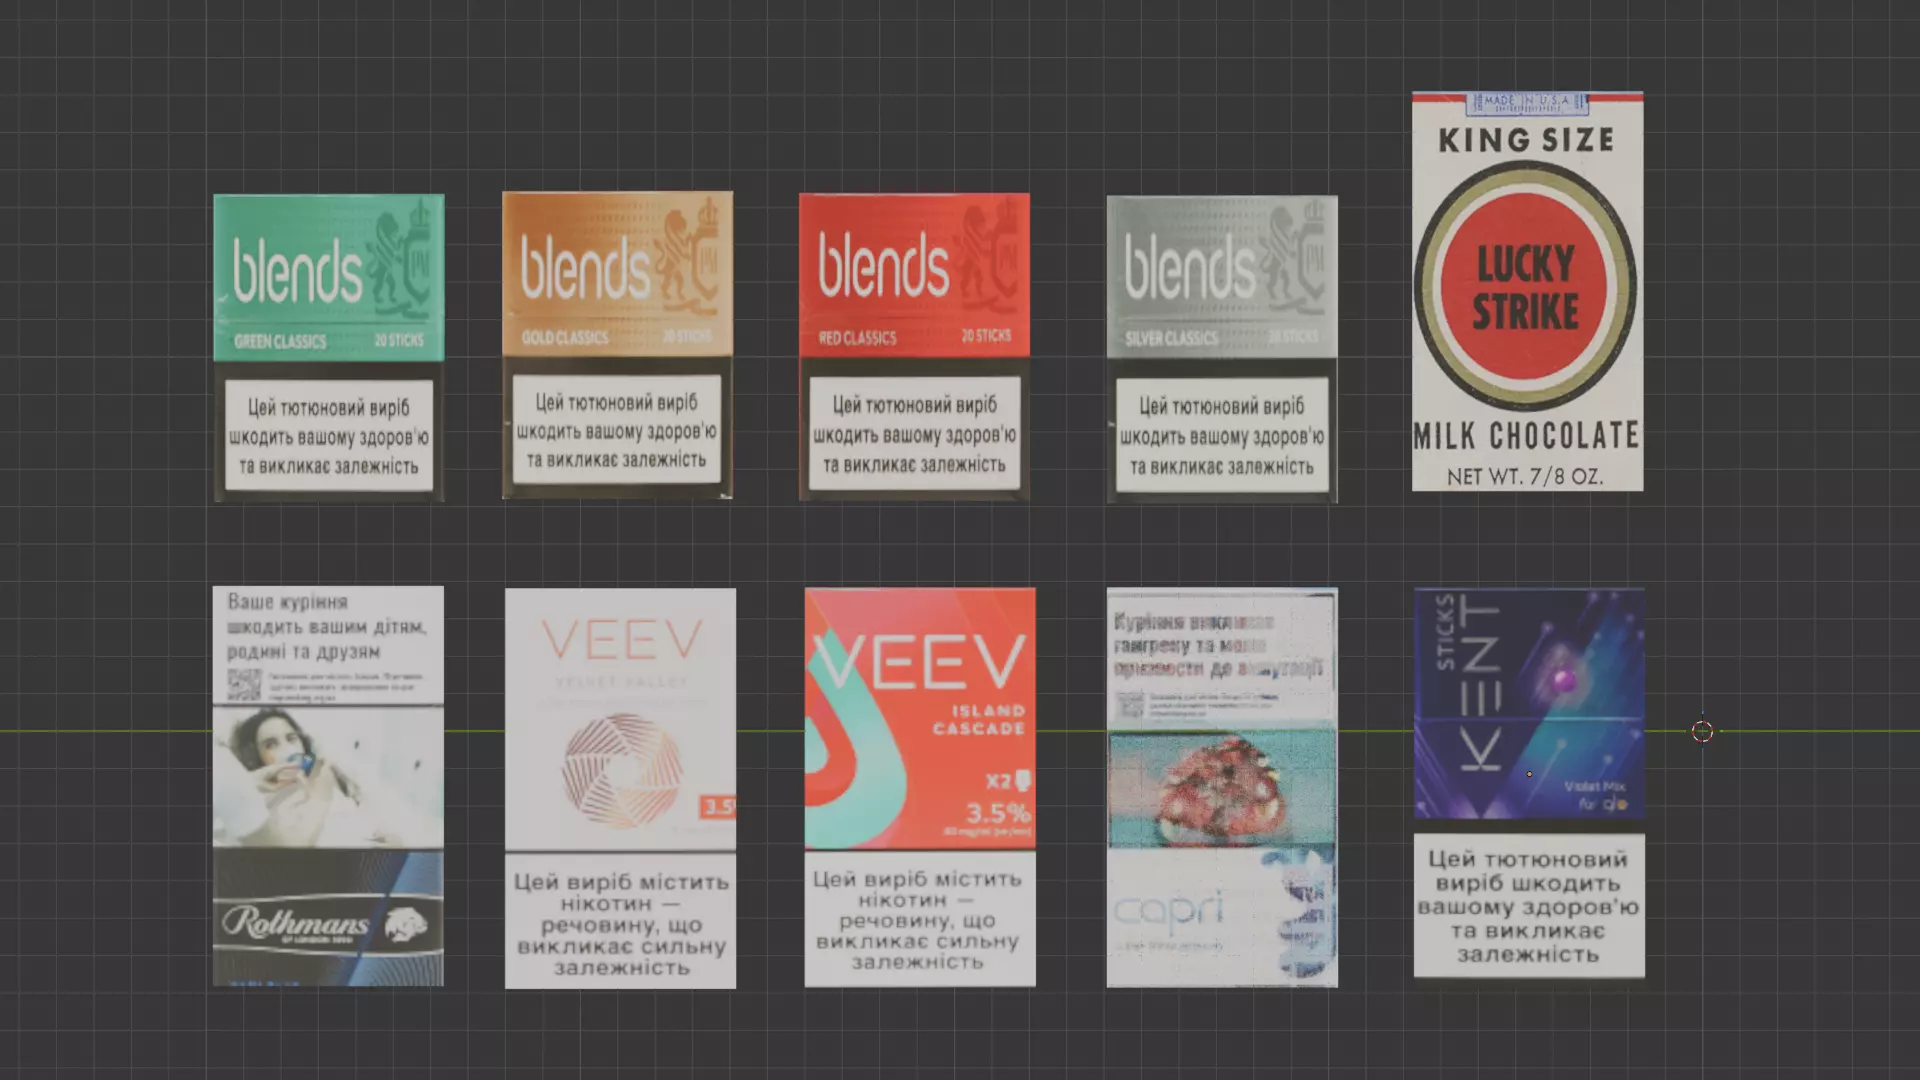Select the Lucky Strike Milk Chocolate pack
This screenshot has height=1080, width=1920.
[1527, 291]
